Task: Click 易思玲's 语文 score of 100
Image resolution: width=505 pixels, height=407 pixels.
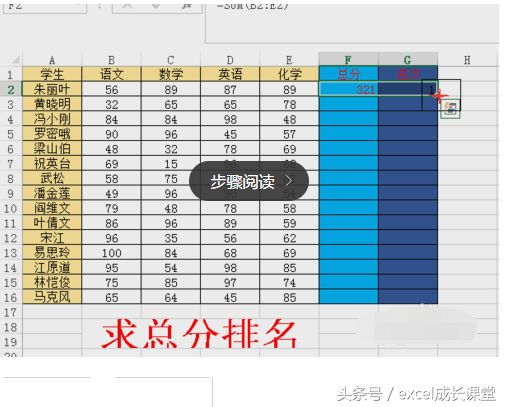Action: click(x=111, y=253)
